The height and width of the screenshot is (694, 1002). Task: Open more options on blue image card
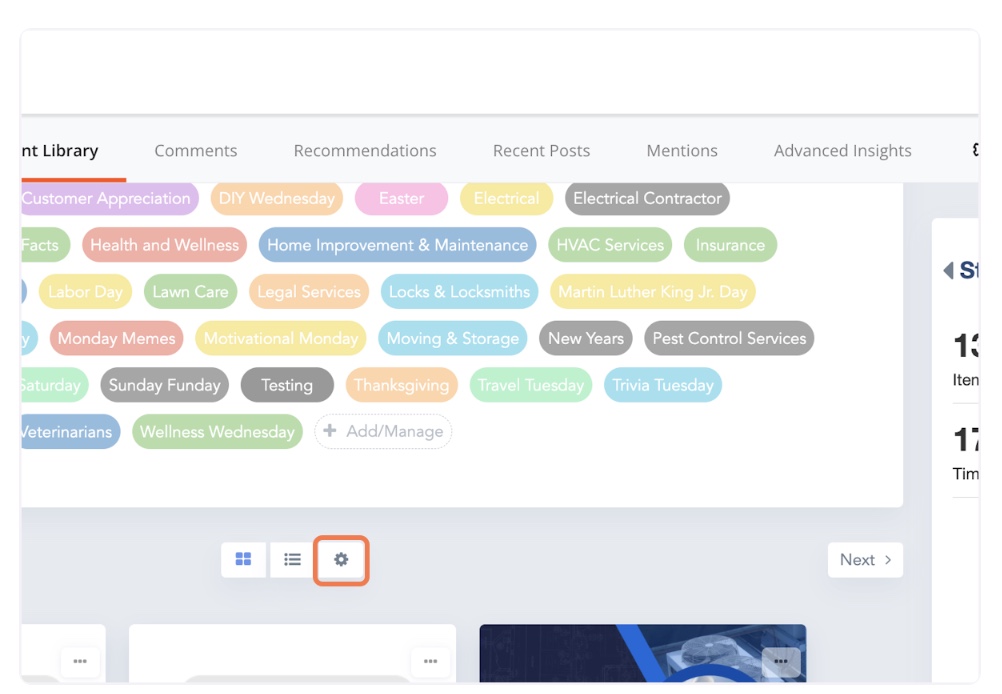[x=781, y=661]
